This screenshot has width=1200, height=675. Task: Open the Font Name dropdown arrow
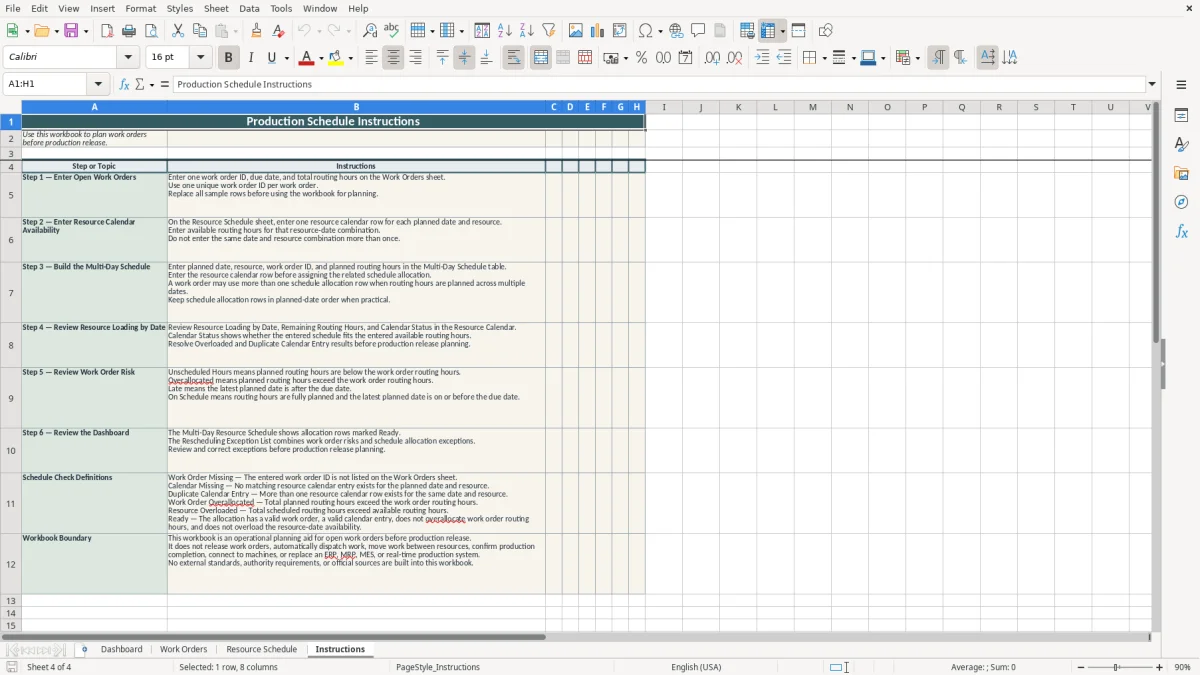pos(130,58)
